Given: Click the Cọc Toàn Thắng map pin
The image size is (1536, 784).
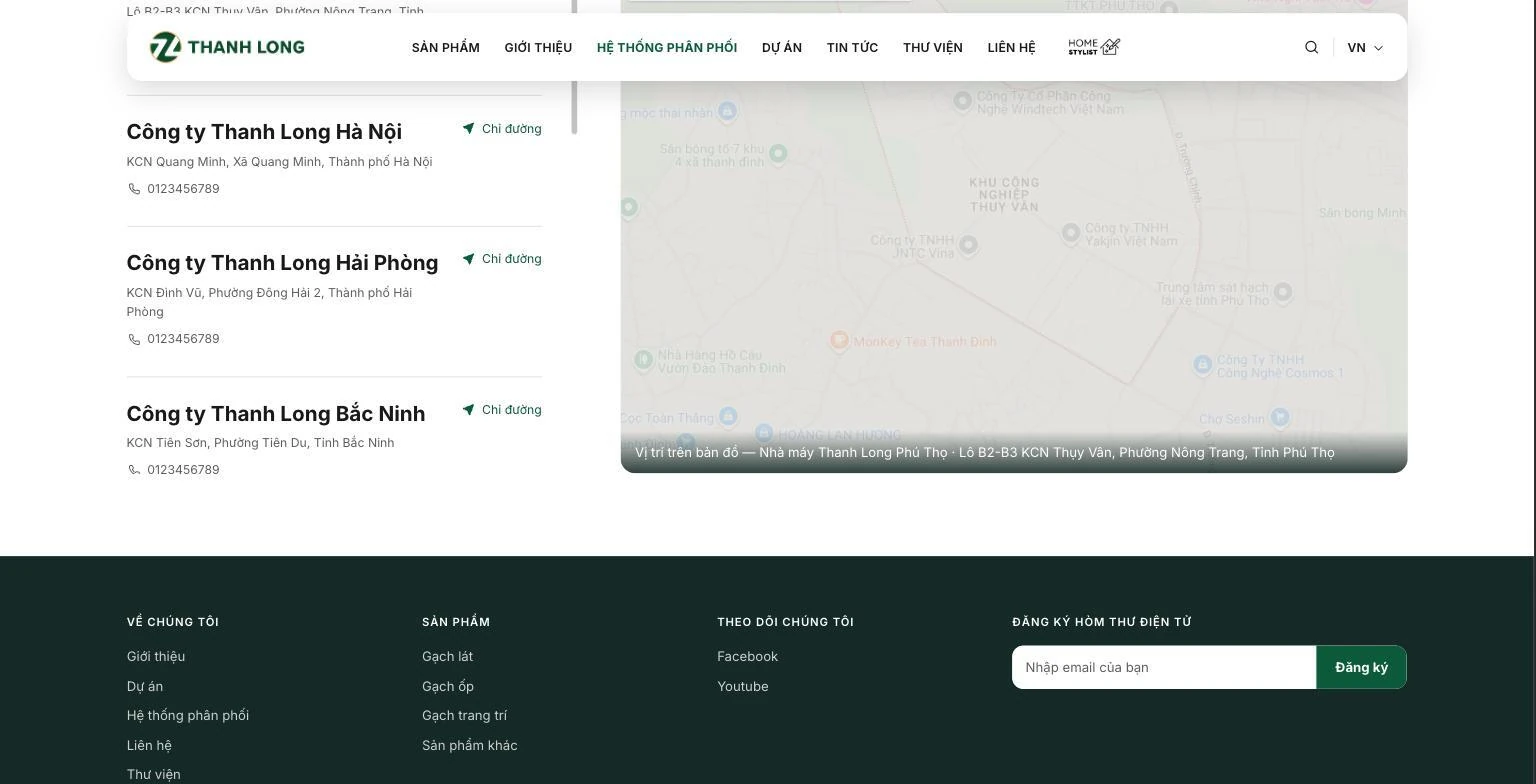Looking at the screenshot, I should [728, 416].
